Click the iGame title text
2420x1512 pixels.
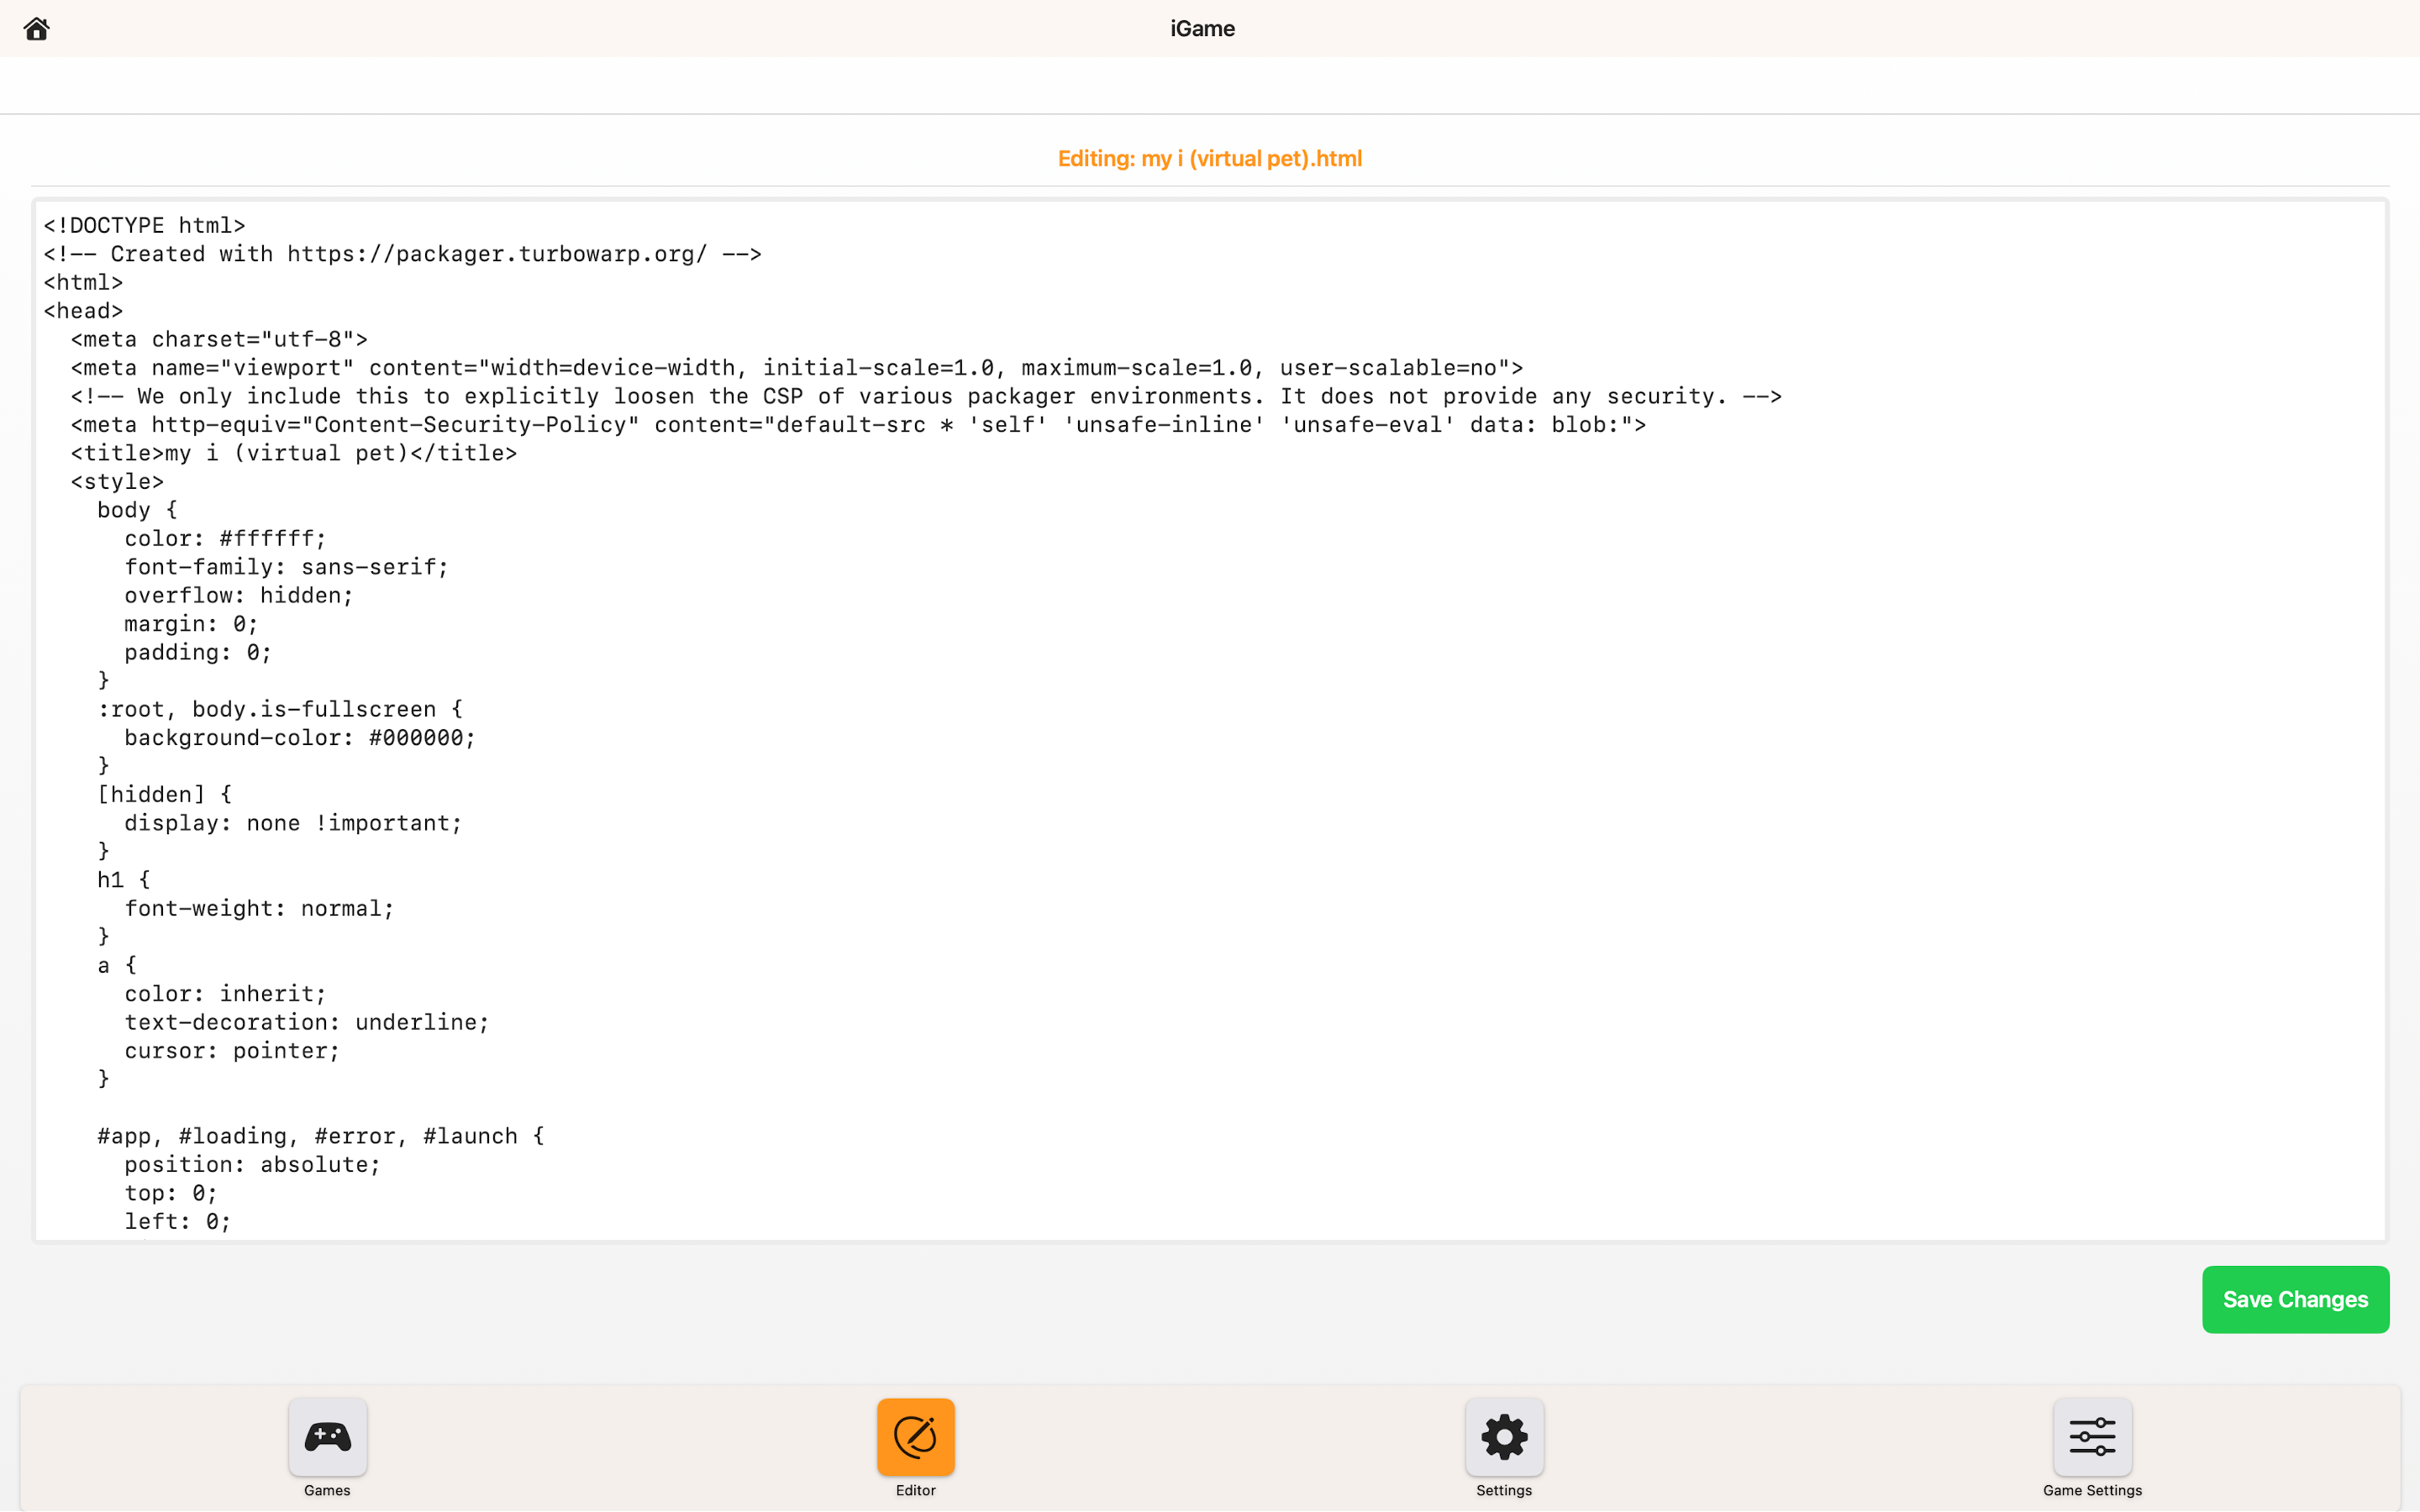1203,29
